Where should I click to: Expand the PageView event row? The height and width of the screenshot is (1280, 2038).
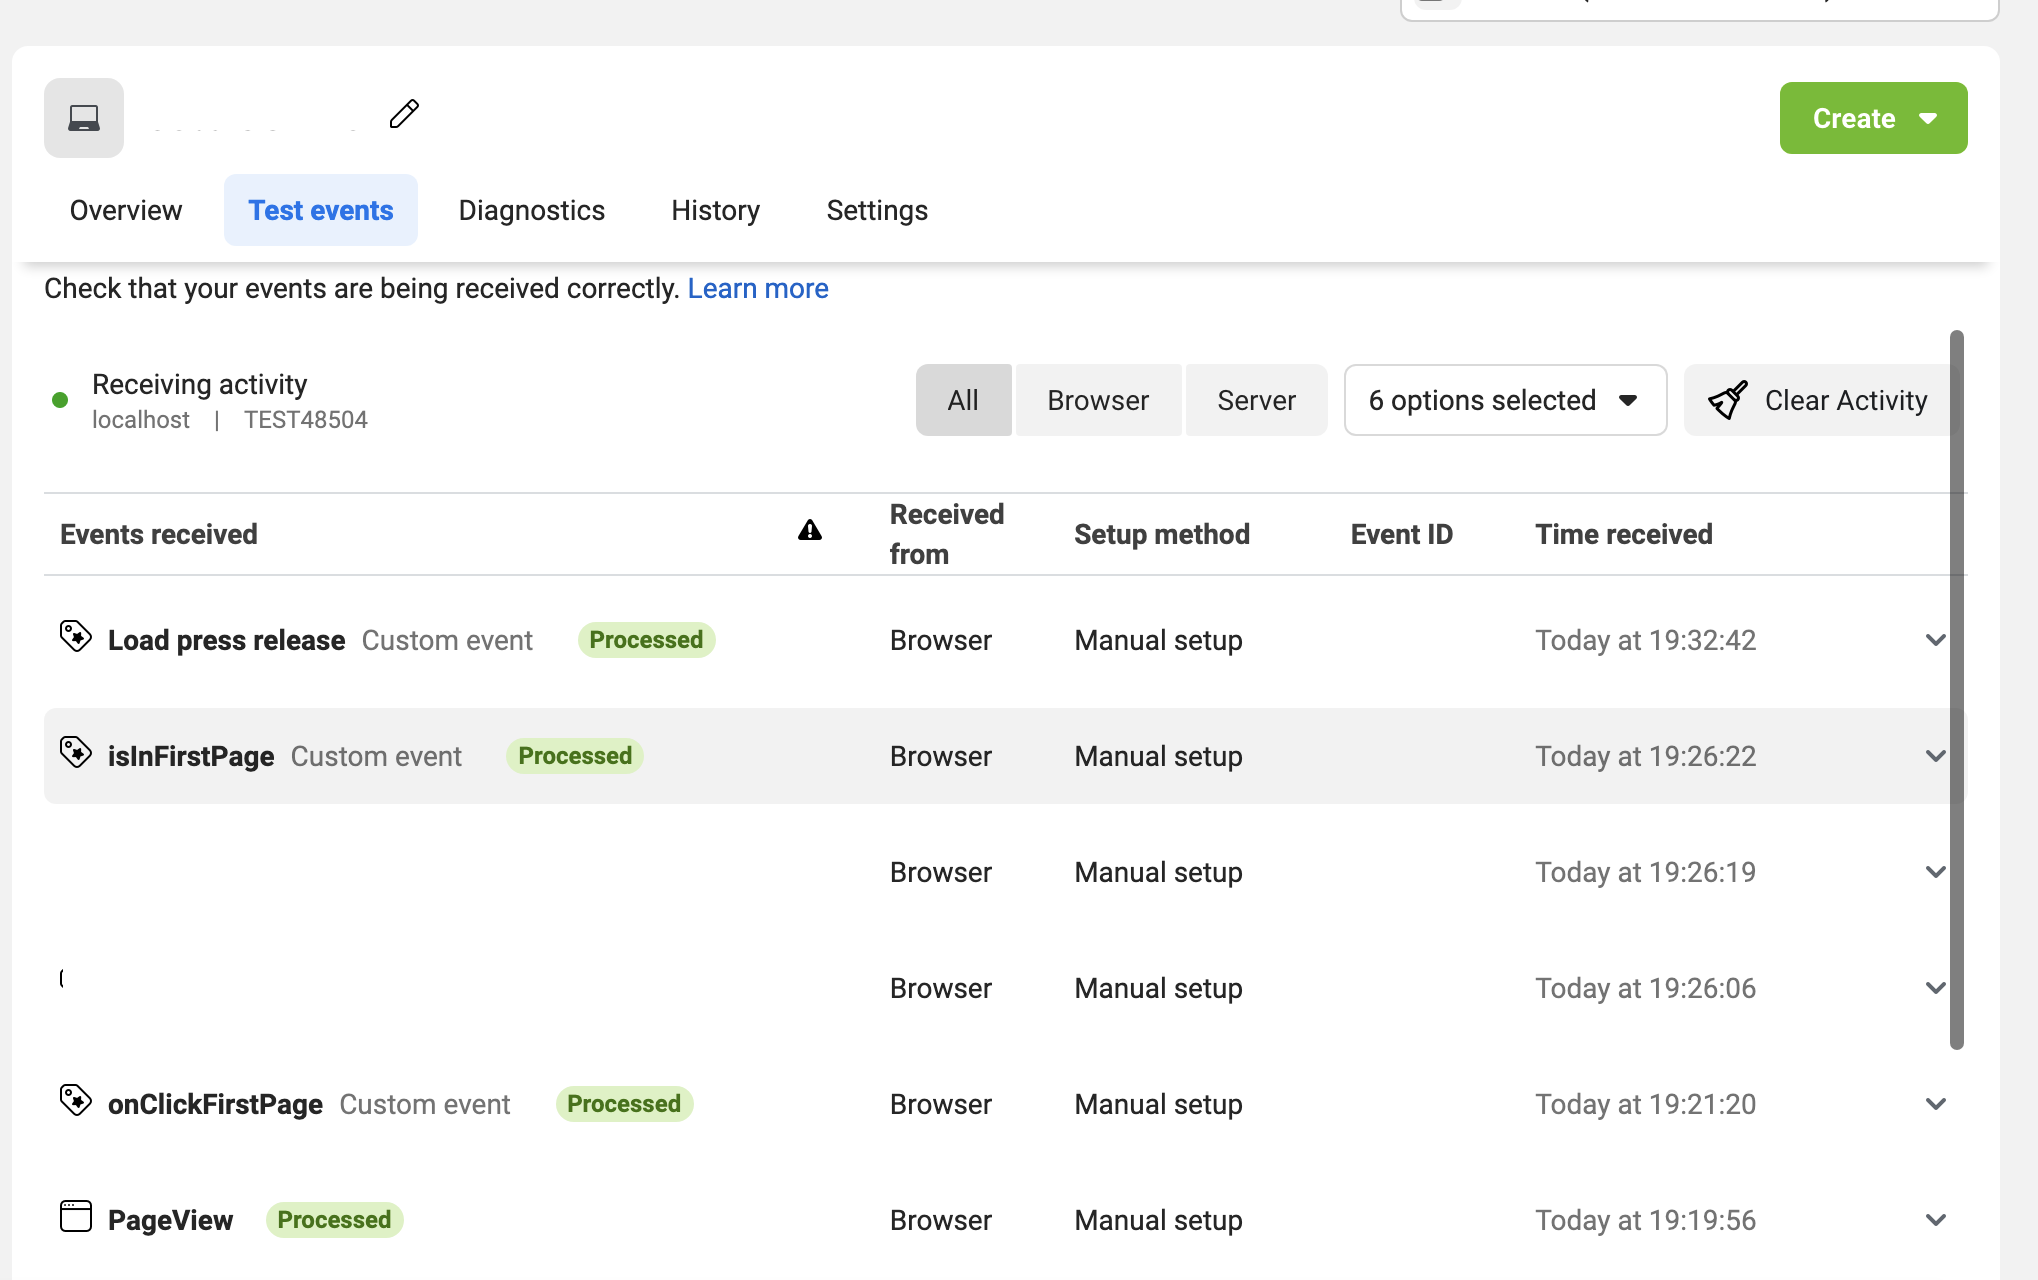coord(1936,1220)
